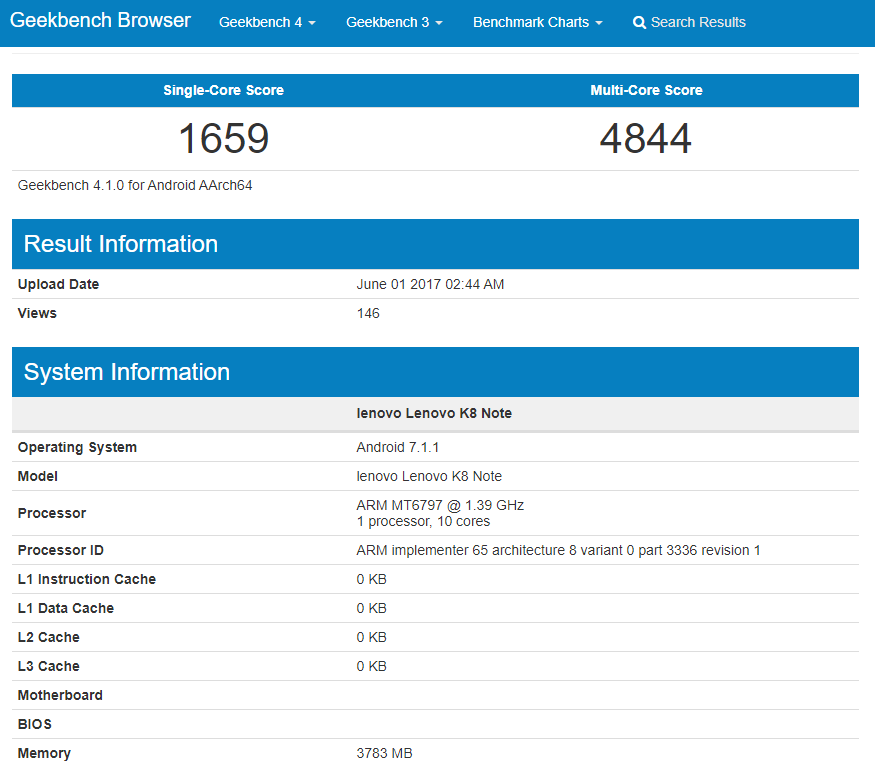Click the BIOS row label
The height and width of the screenshot is (770, 875).
pyautogui.click(x=35, y=724)
